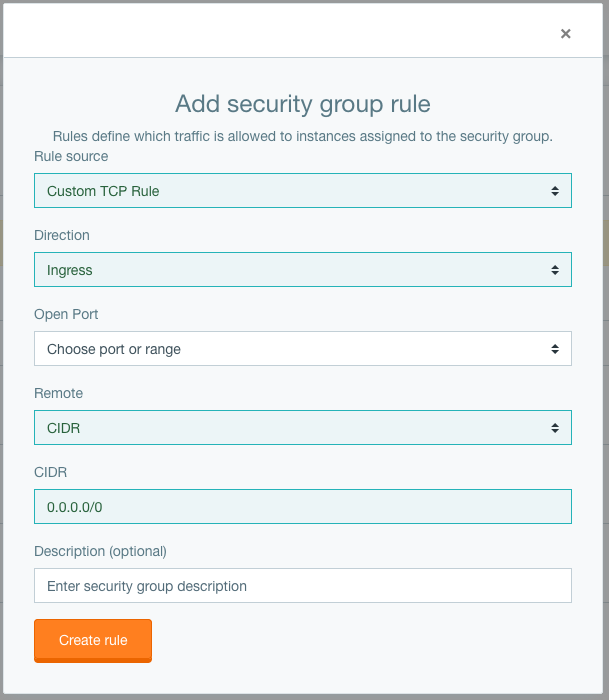Screen dimensions: 609x700
Task: Click the up-down arrow icon in Direction field
Action: point(555,270)
